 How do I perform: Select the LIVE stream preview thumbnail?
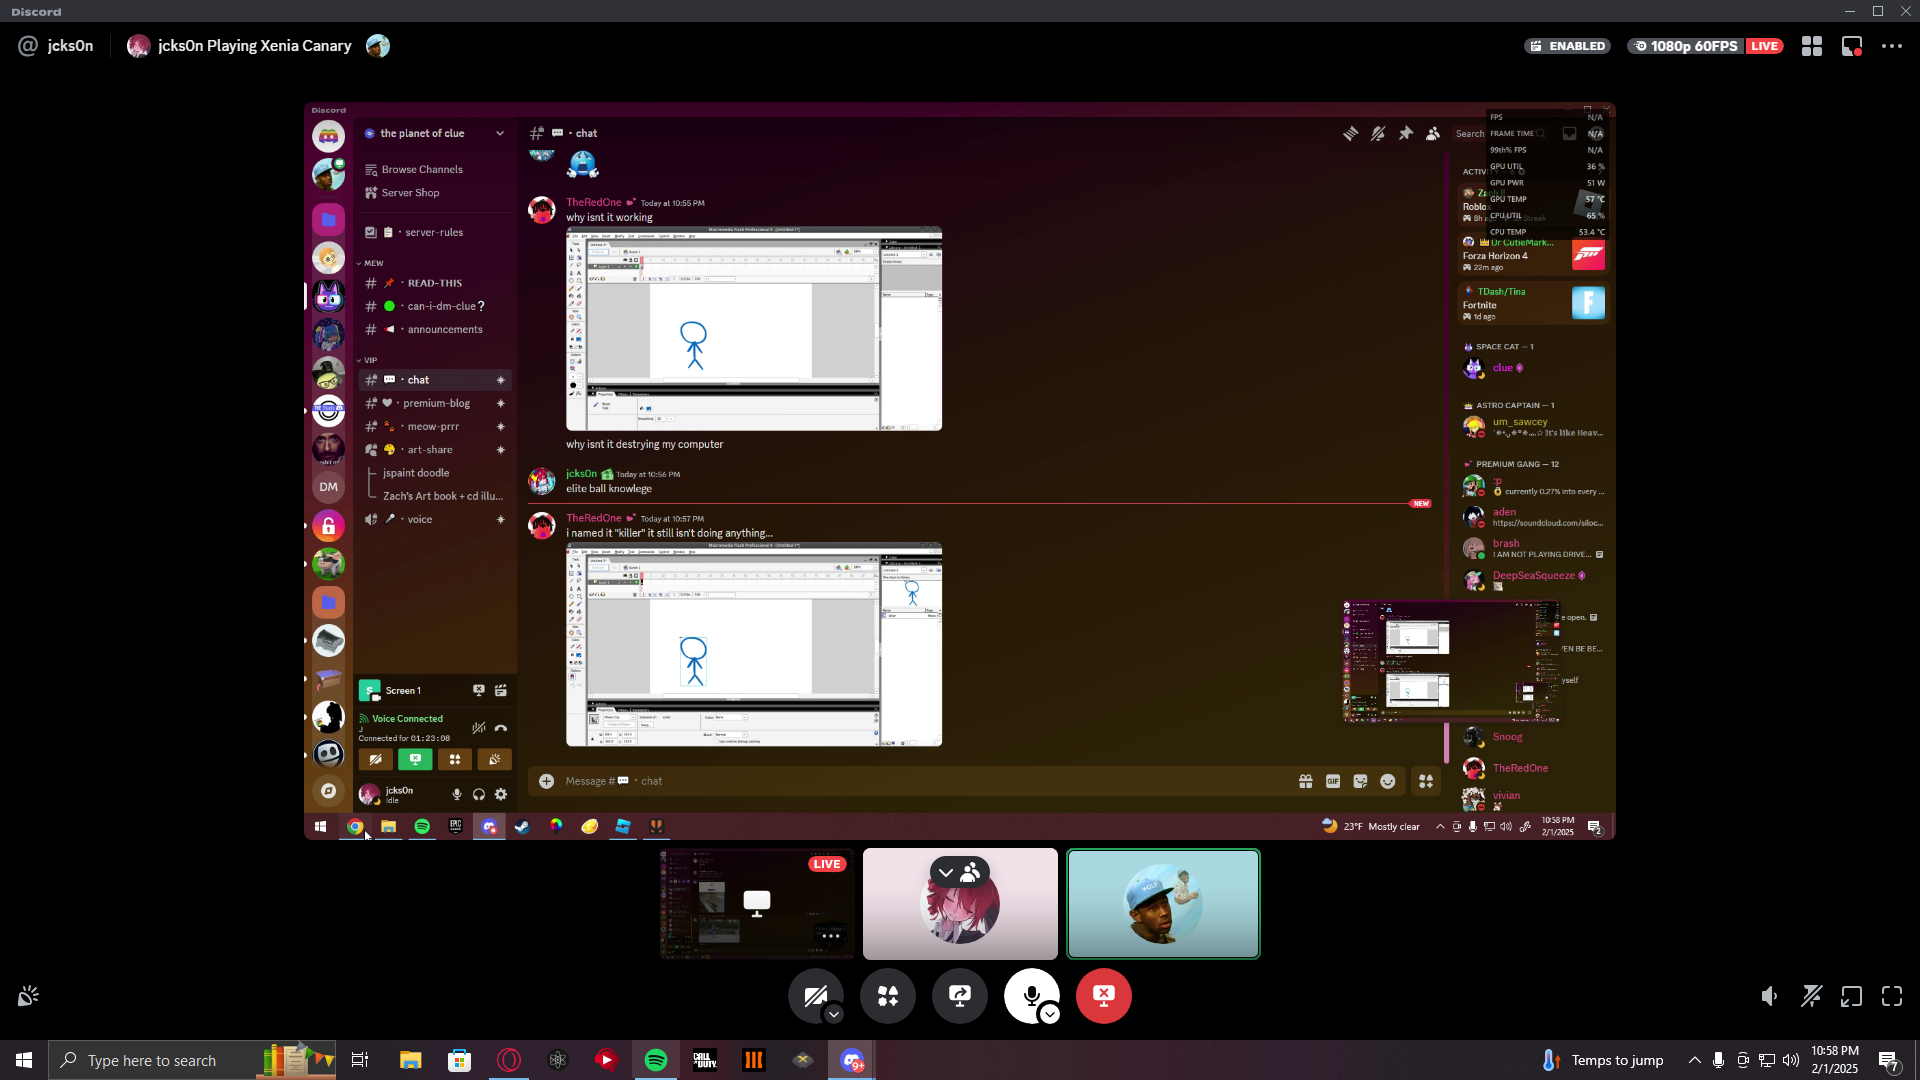pyautogui.click(x=757, y=904)
